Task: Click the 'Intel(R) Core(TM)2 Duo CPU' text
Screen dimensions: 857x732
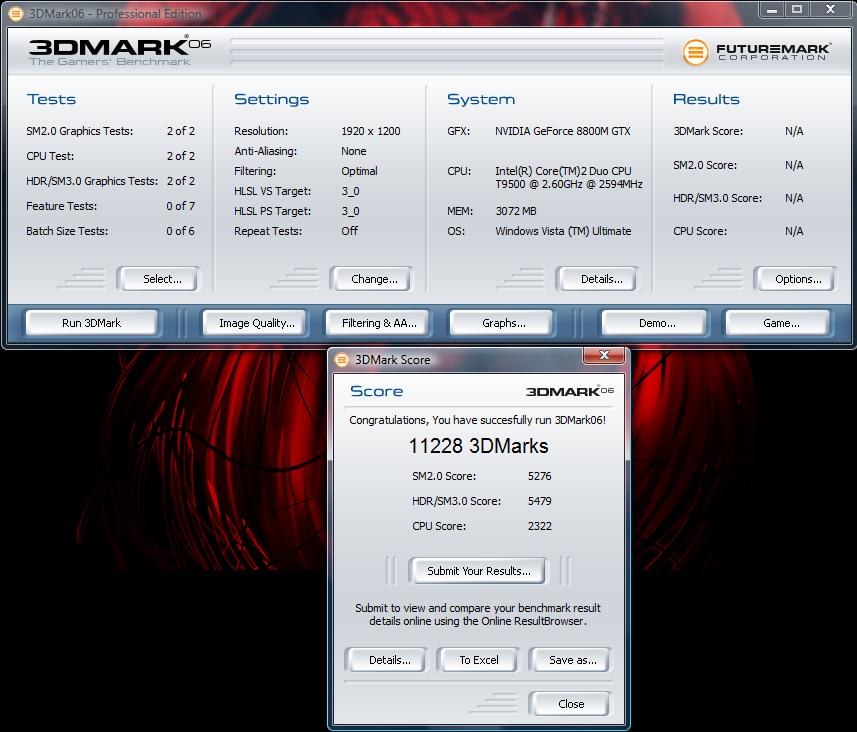Action: pyautogui.click(x=563, y=171)
